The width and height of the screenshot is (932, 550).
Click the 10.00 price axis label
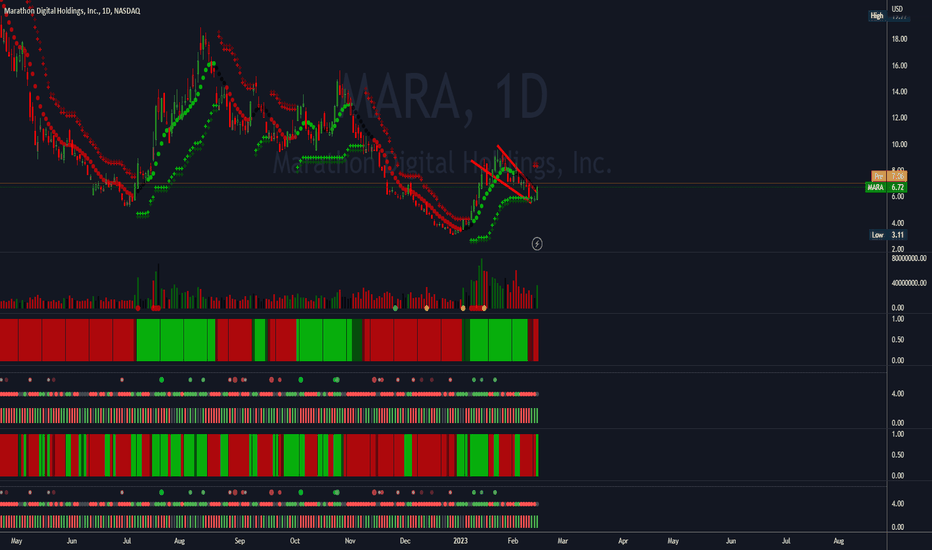(x=899, y=144)
